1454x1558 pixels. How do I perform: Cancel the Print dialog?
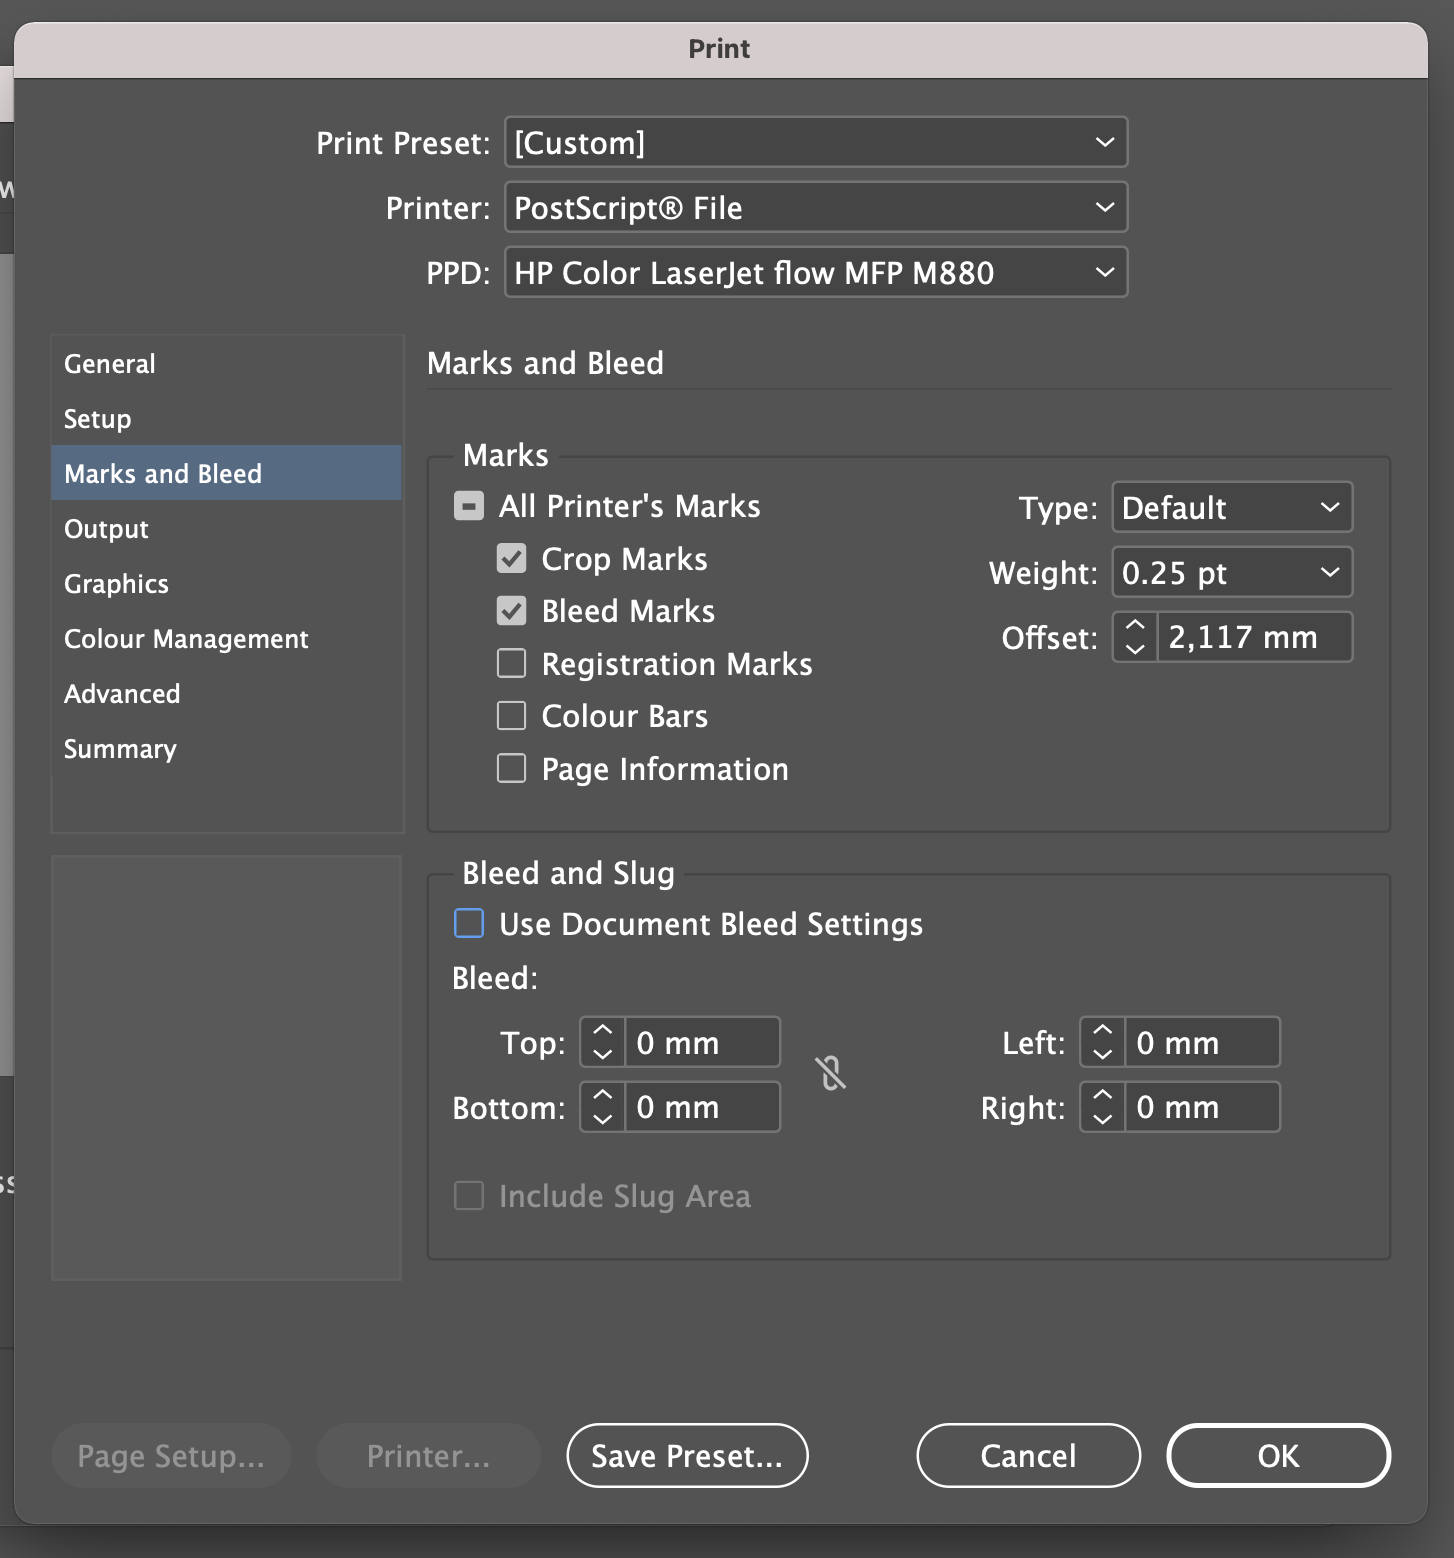coord(1028,1456)
